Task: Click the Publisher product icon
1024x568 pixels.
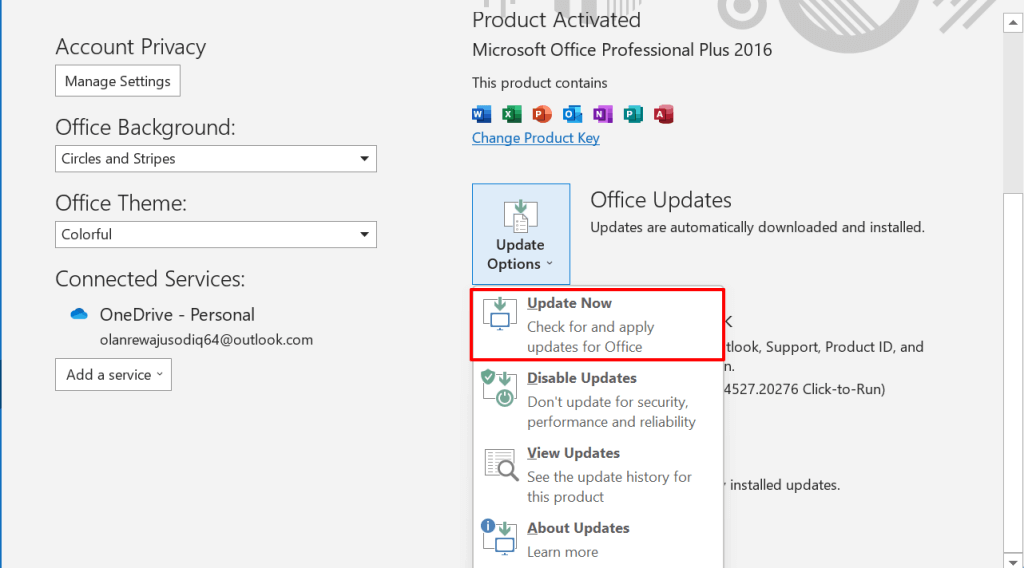Action: coord(633,114)
